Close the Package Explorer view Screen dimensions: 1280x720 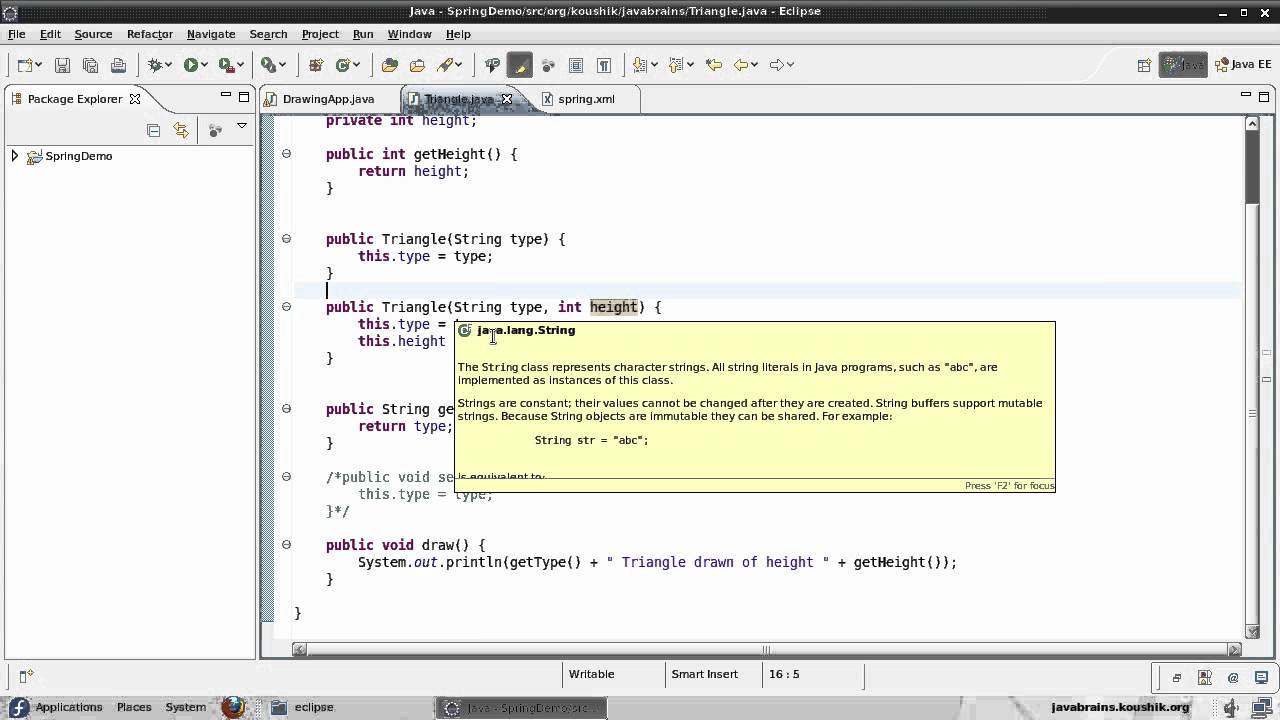coord(135,99)
